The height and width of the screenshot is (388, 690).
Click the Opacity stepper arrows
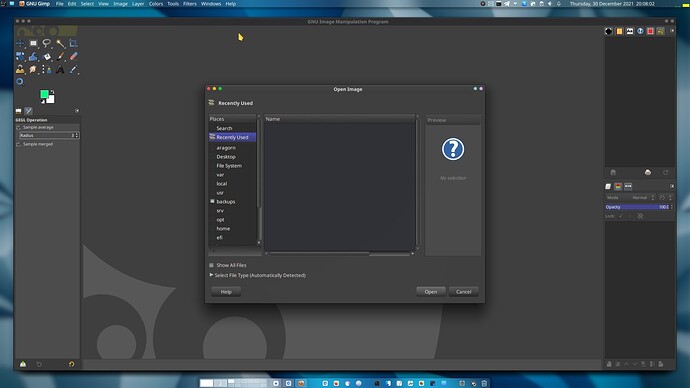pos(672,207)
